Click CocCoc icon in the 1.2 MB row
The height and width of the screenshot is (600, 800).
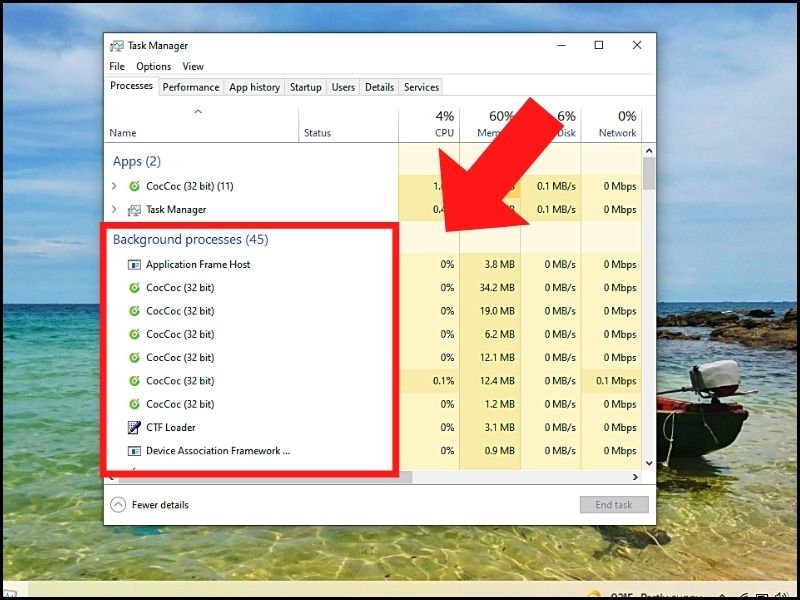(x=134, y=405)
